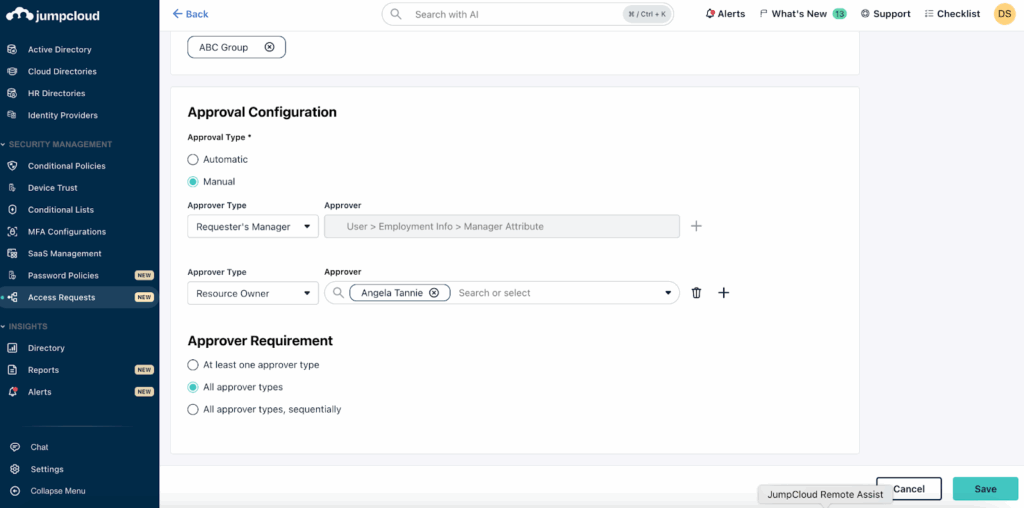This screenshot has height=508, width=1024.
Task: Open the Resource Owner approver type dropdown
Action: (253, 293)
